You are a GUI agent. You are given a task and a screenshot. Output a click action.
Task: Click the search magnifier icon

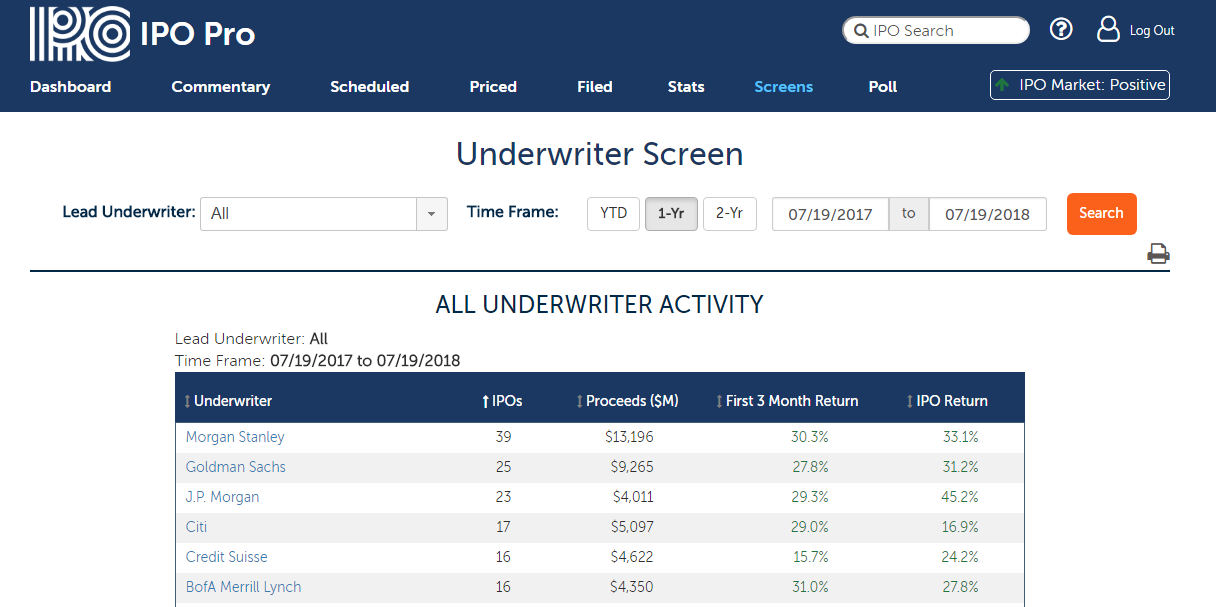[860, 31]
